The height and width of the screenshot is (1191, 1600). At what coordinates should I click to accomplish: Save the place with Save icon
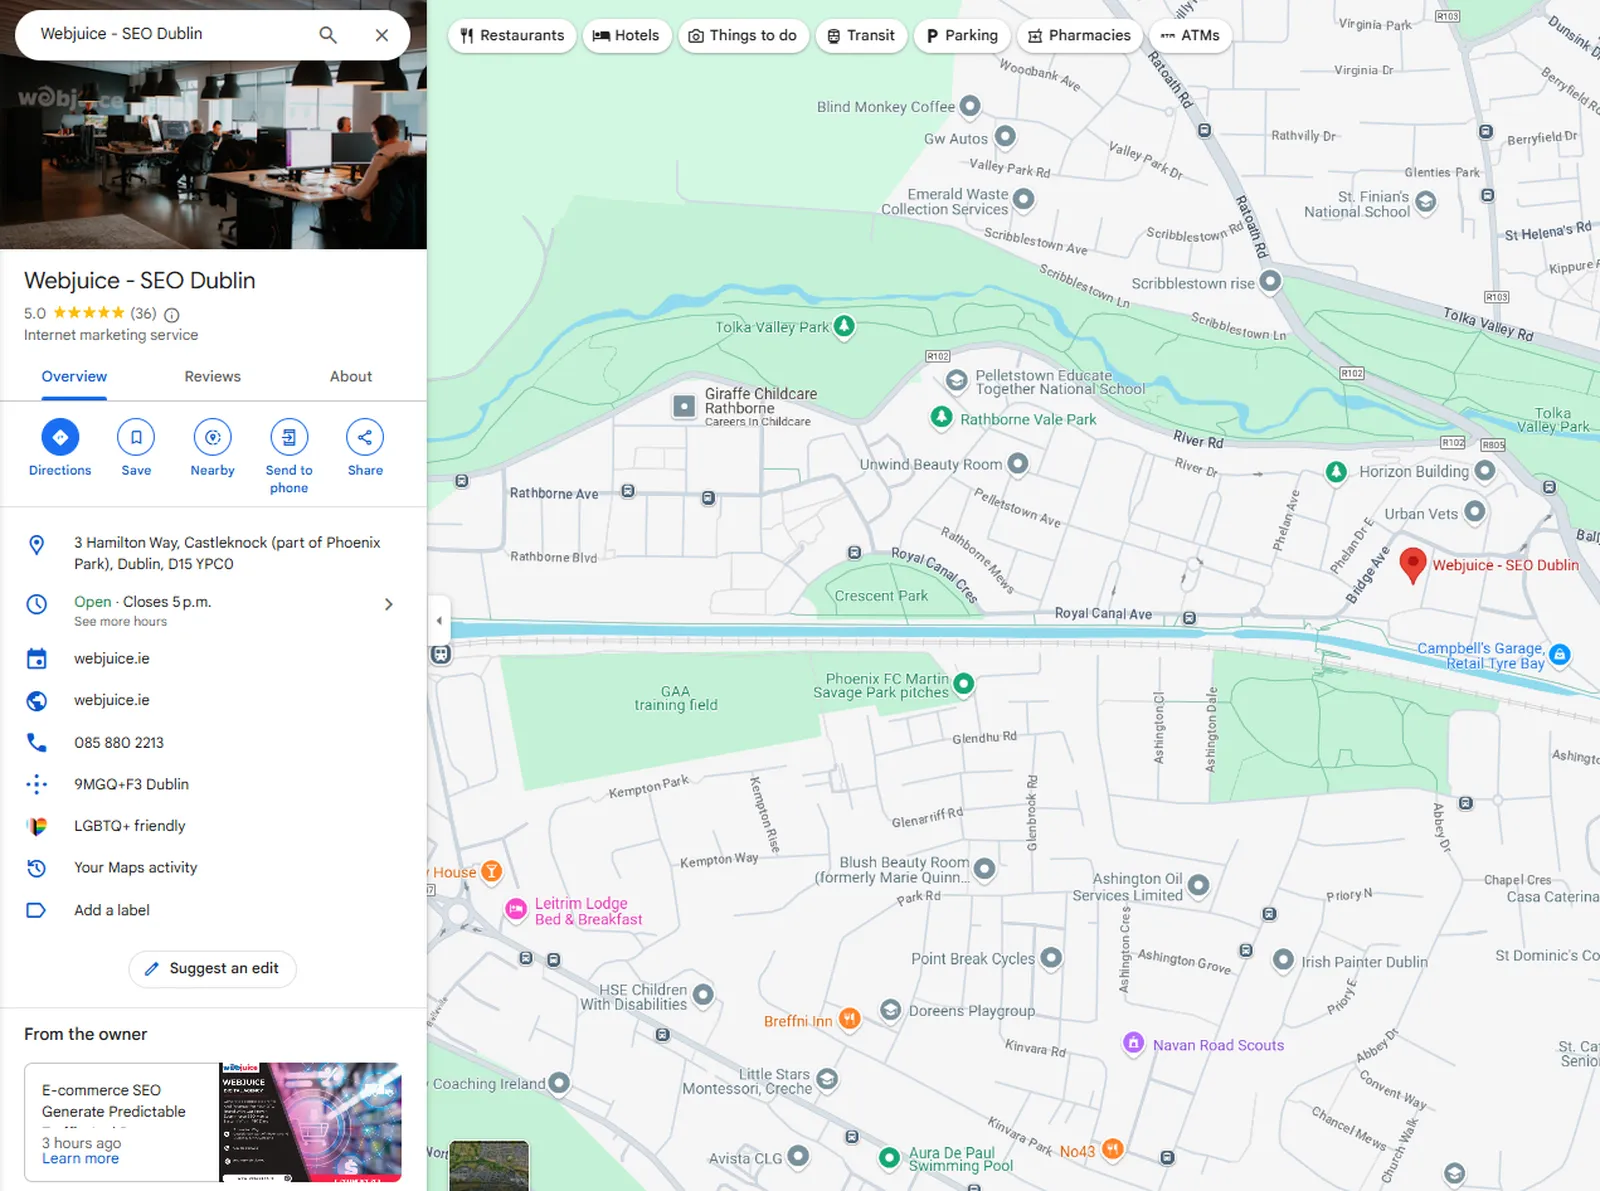tap(136, 437)
